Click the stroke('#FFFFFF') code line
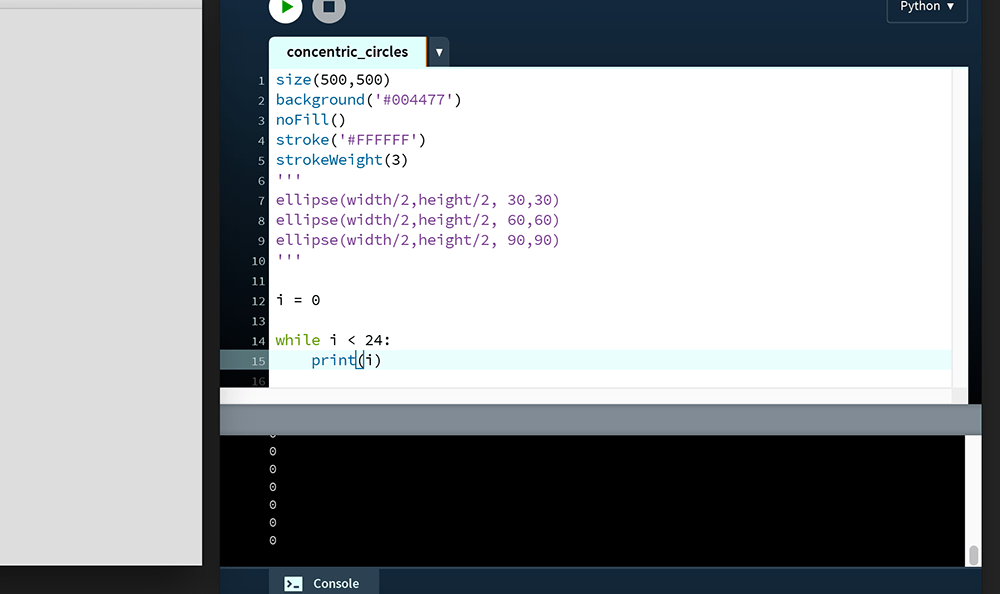 tap(351, 140)
